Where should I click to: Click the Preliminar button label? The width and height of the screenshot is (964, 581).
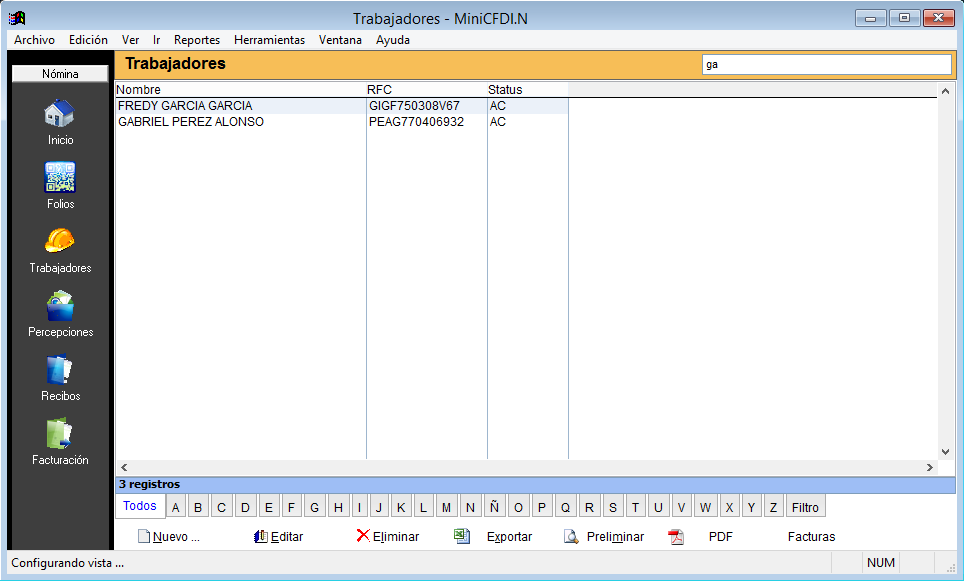point(615,537)
